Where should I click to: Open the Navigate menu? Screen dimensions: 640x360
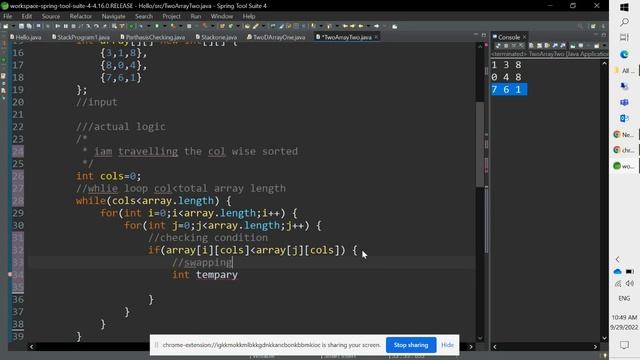pos(113,16)
